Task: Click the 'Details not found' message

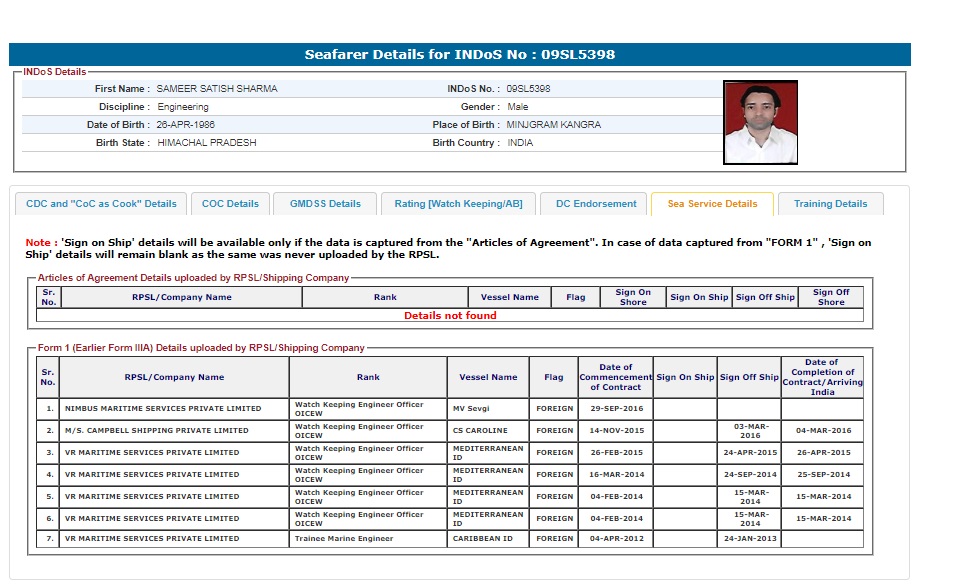Action: tap(450, 316)
